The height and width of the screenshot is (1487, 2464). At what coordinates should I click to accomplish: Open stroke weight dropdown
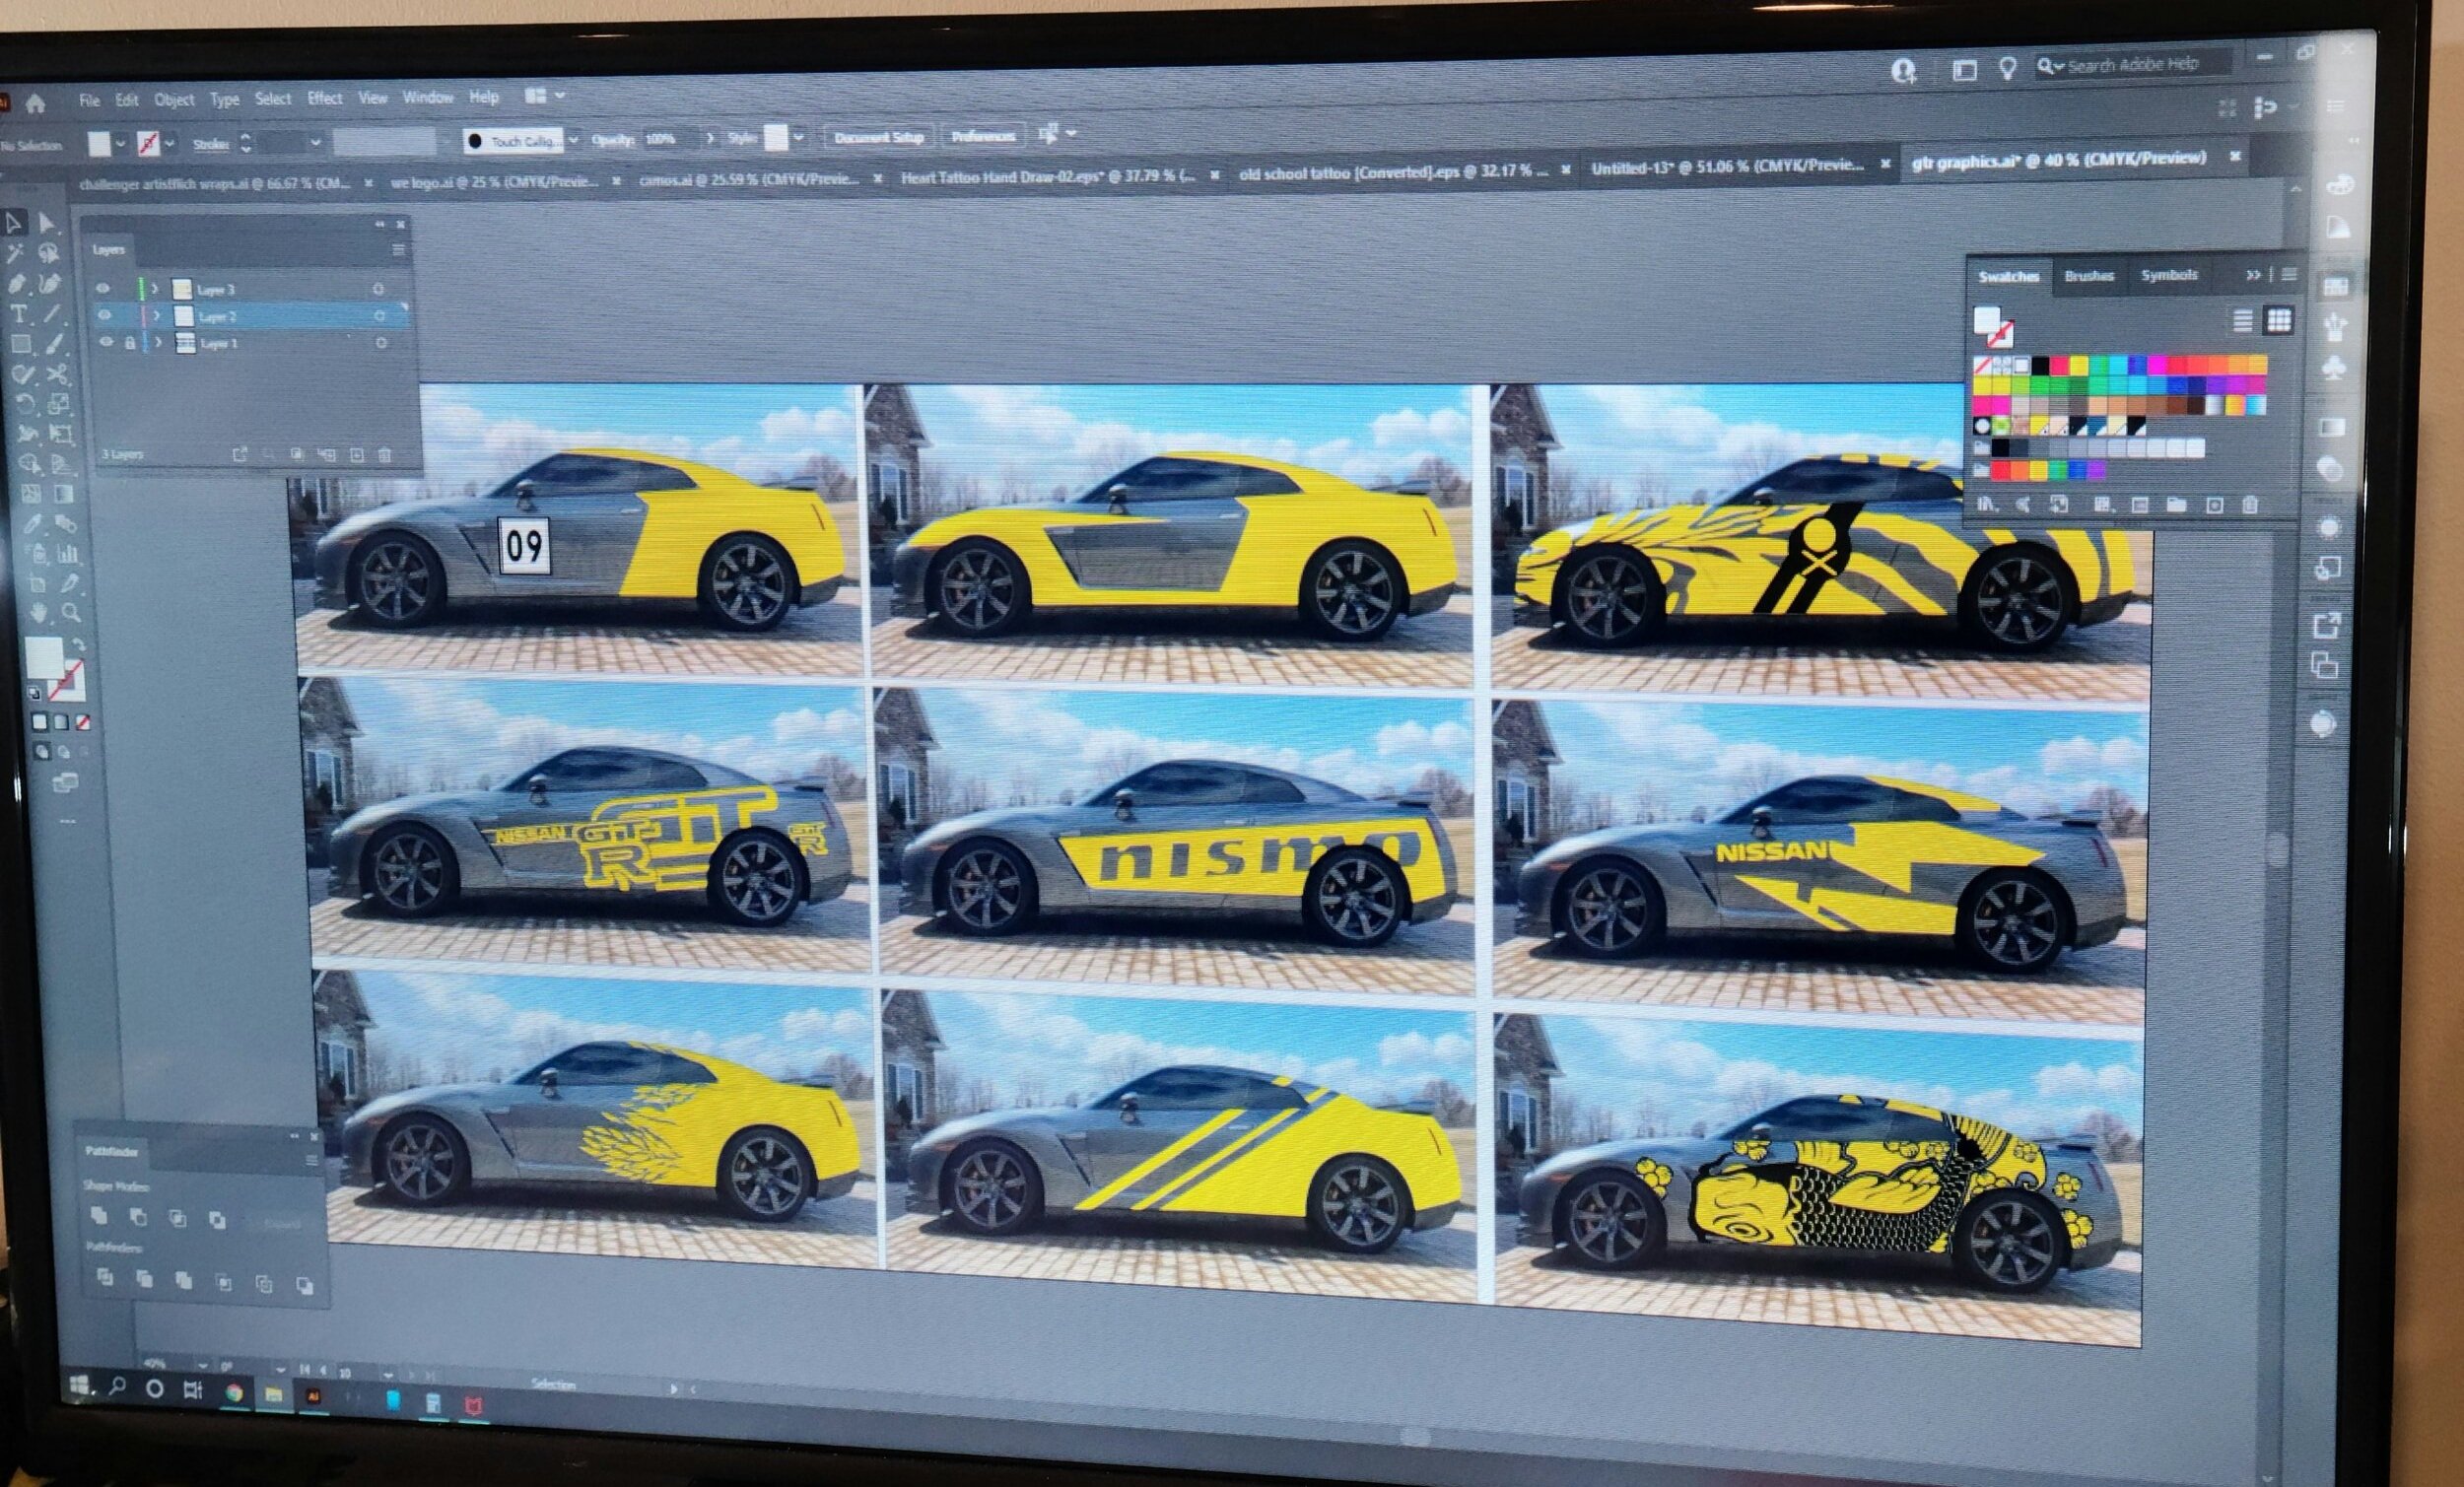click(x=315, y=143)
